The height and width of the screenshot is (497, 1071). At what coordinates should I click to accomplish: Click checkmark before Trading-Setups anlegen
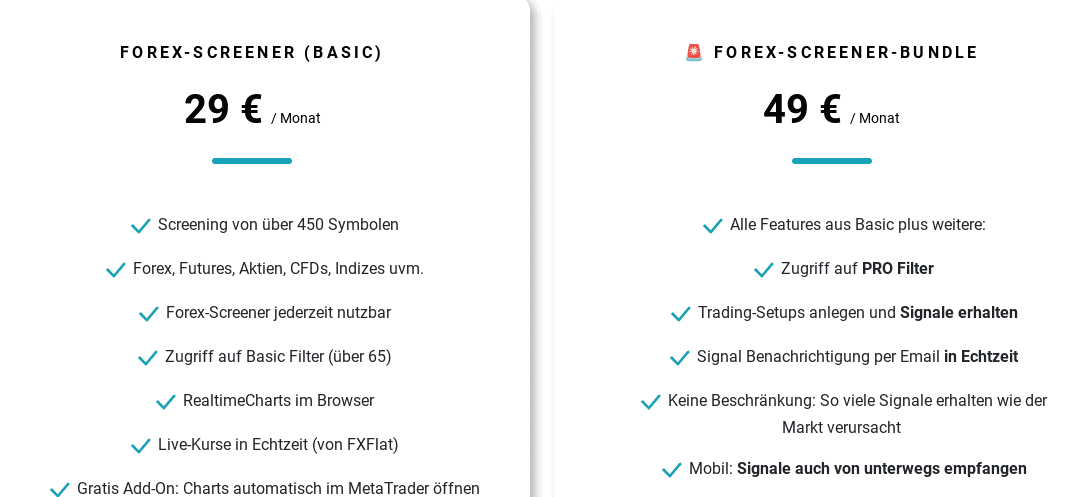(x=681, y=314)
